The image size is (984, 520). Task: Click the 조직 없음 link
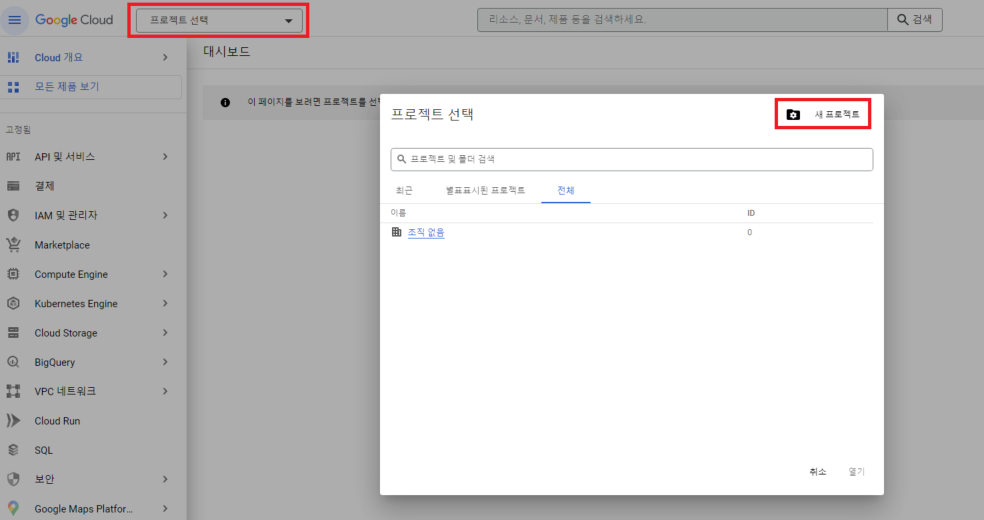(x=426, y=233)
